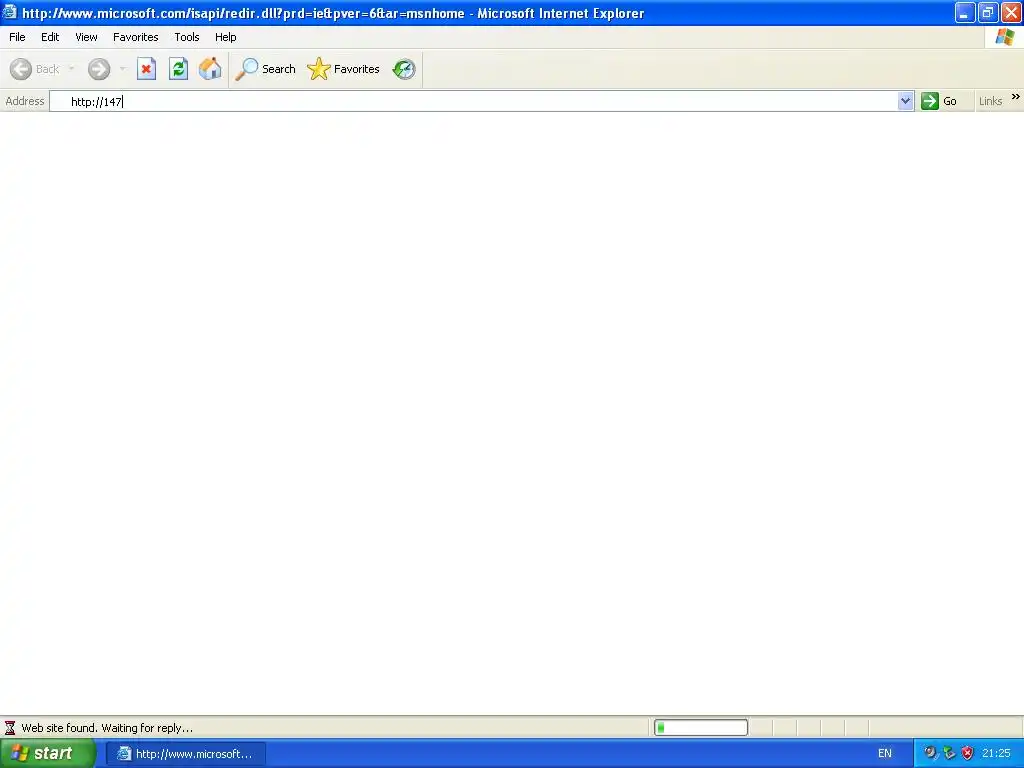This screenshot has width=1024, height=768.
Task: Go back with the Back arrow button
Action: pos(35,69)
